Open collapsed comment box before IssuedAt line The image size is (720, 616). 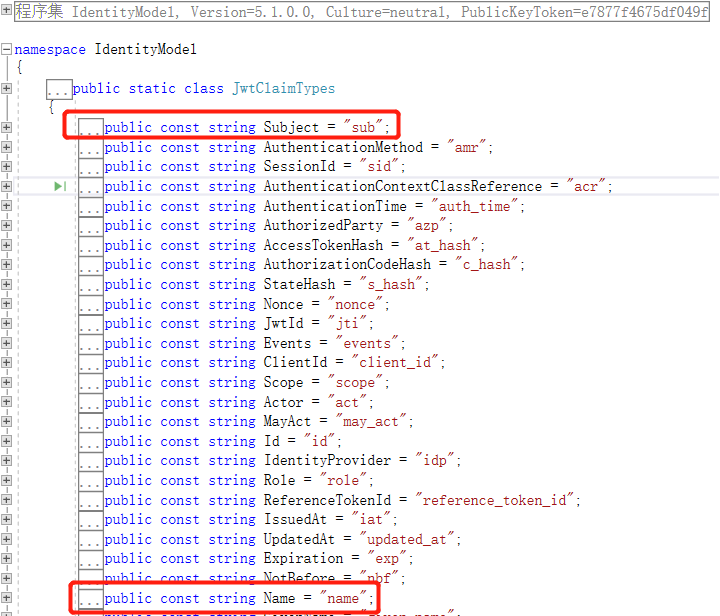[x=90, y=520]
